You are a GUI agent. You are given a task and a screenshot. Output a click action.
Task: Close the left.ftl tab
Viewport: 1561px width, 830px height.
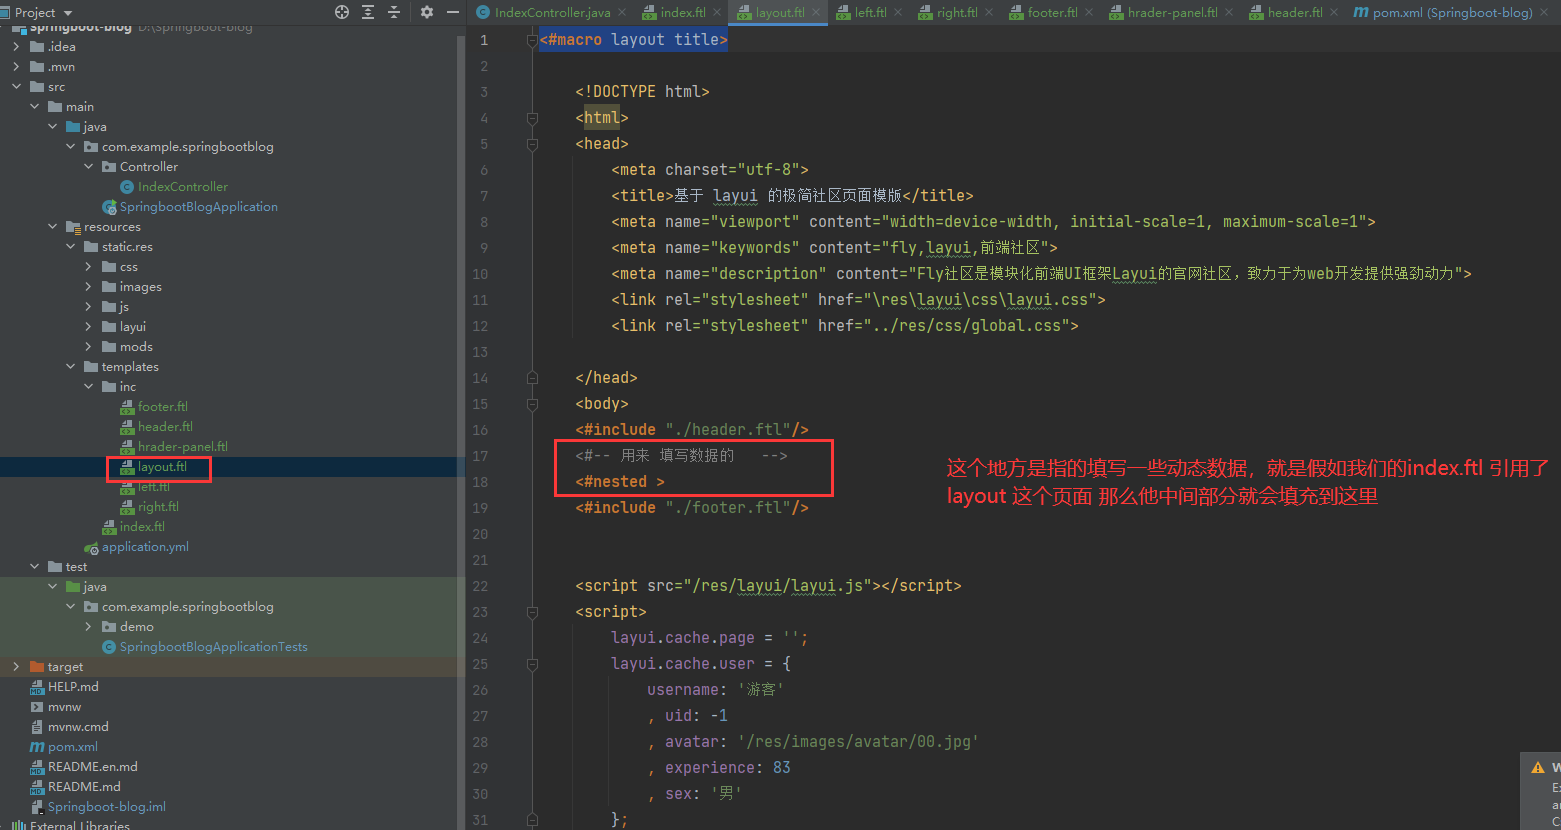coord(898,12)
